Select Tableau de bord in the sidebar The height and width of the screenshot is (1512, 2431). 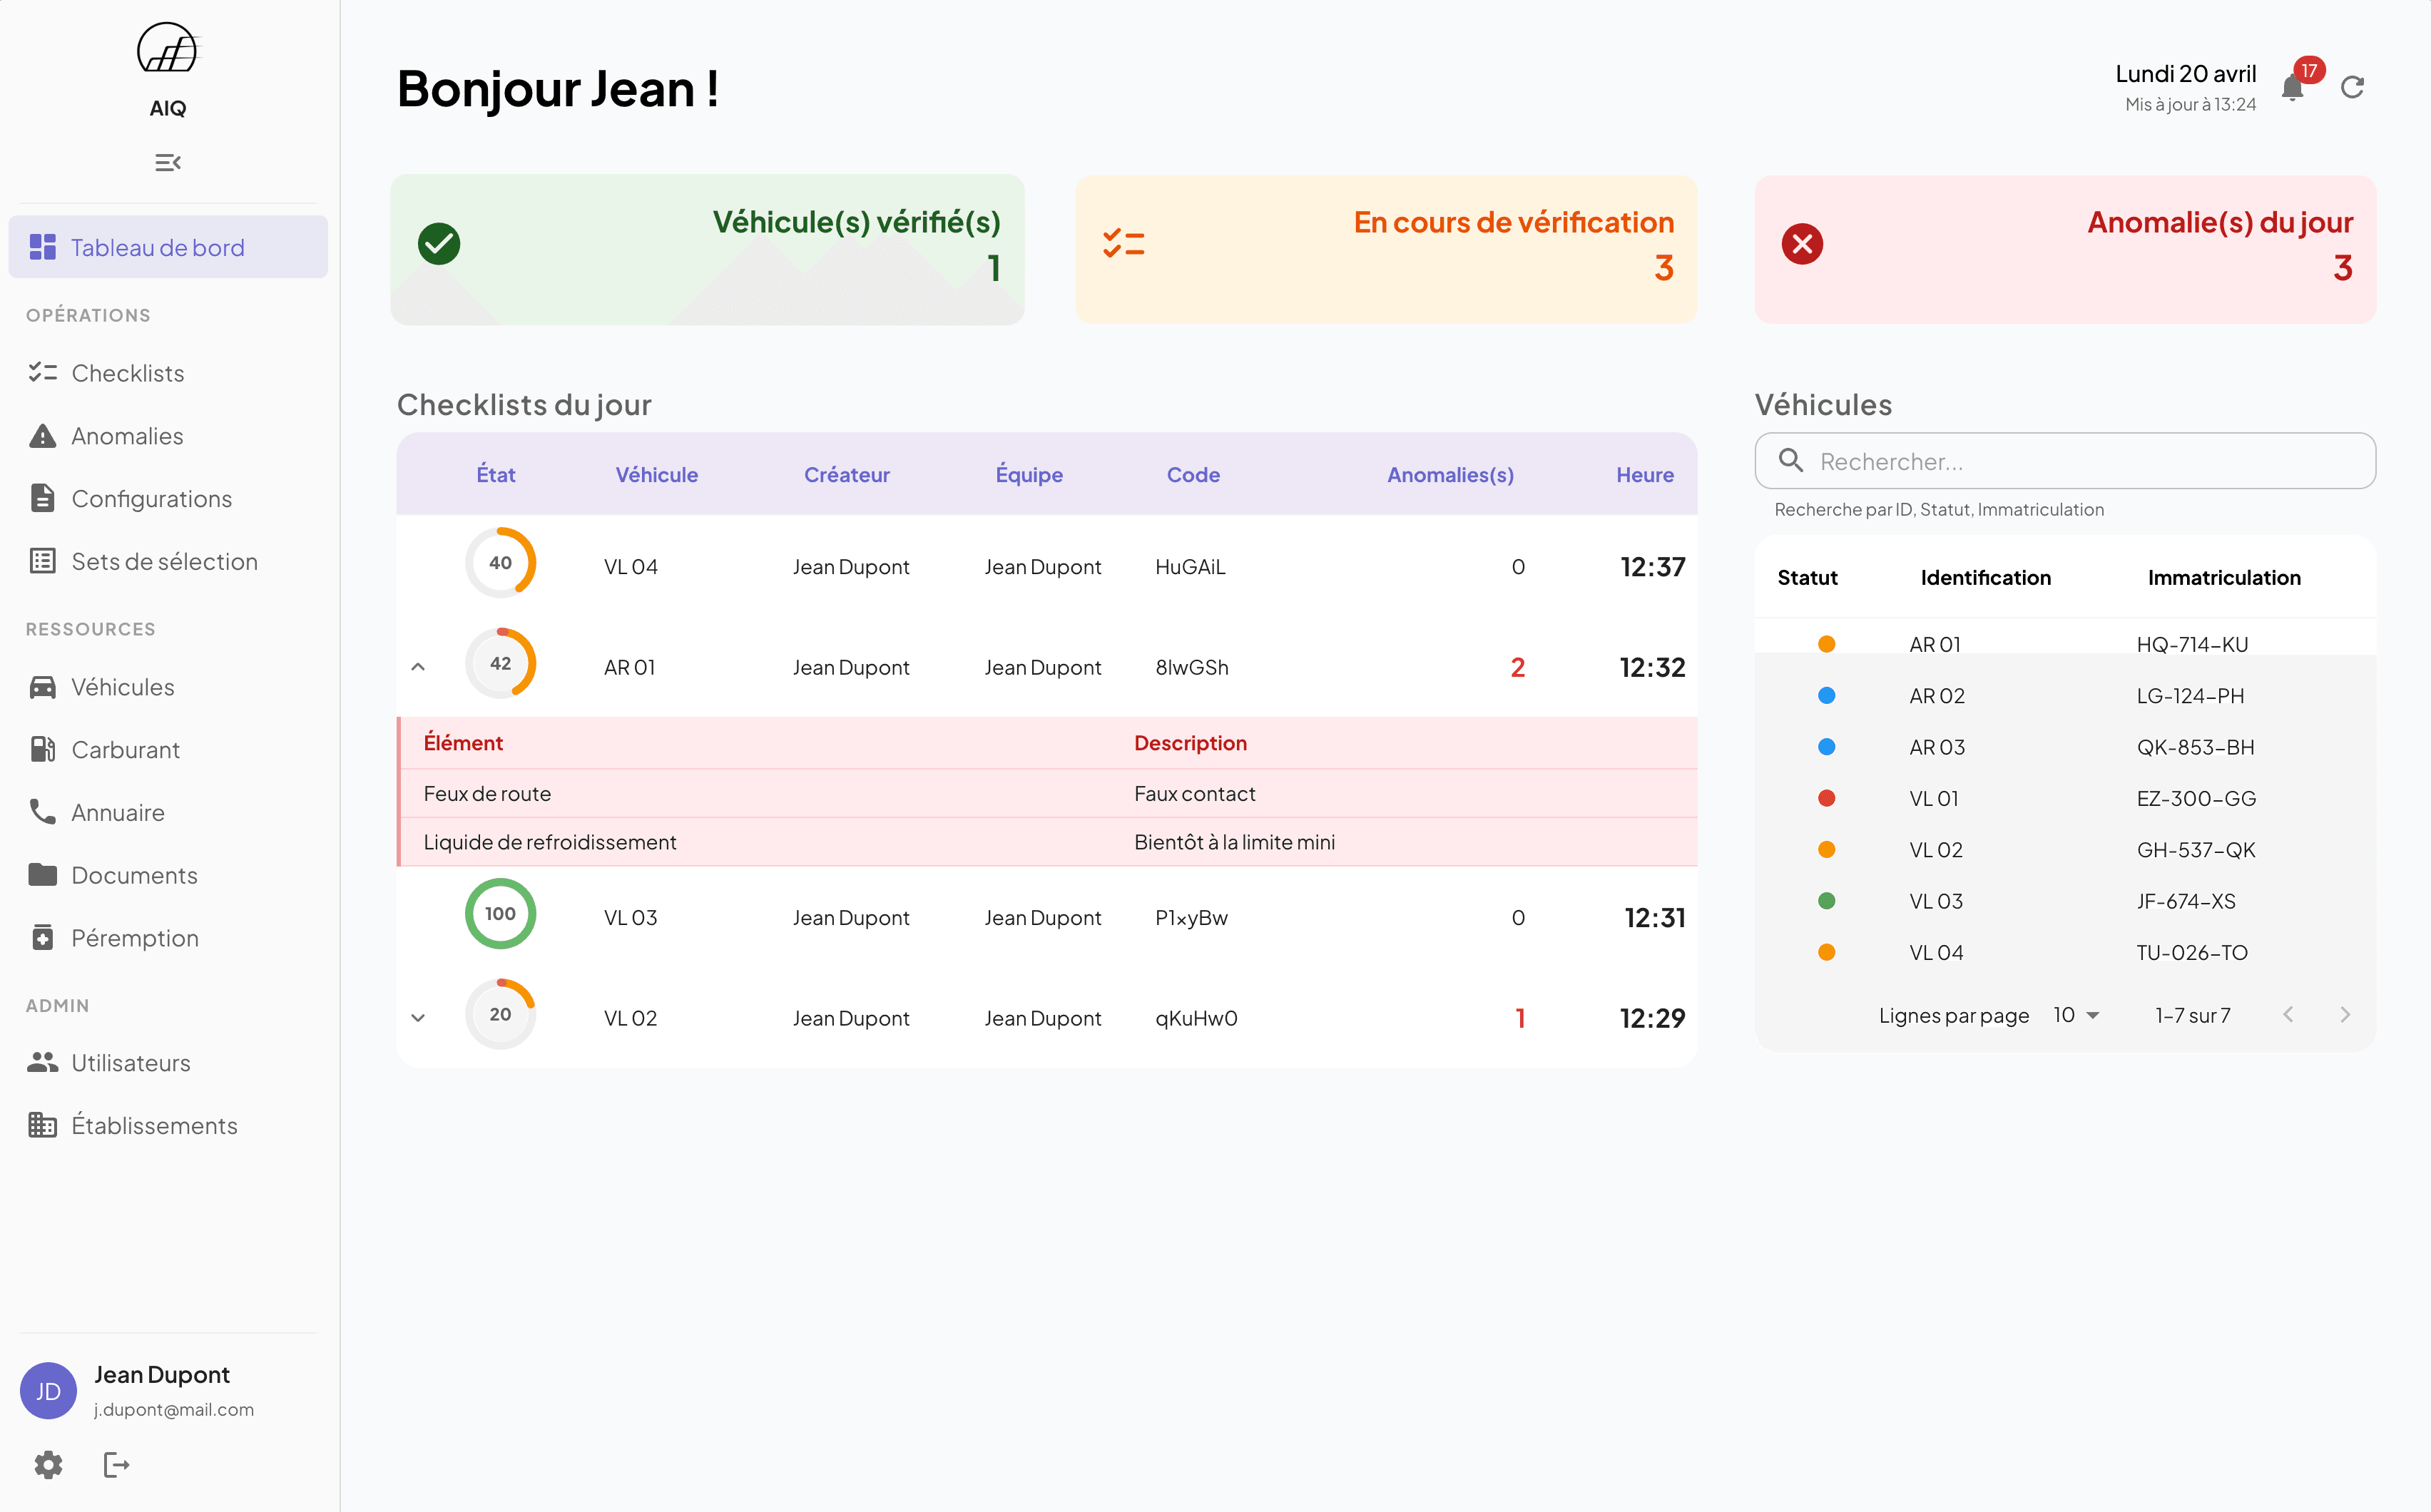pos(157,247)
